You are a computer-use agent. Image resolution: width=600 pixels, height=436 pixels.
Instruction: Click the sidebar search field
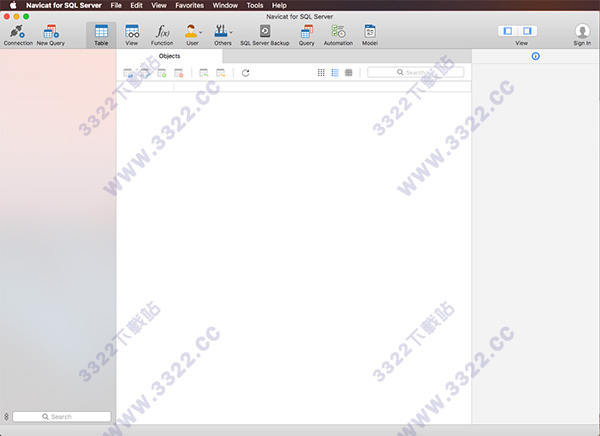(x=62, y=416)
